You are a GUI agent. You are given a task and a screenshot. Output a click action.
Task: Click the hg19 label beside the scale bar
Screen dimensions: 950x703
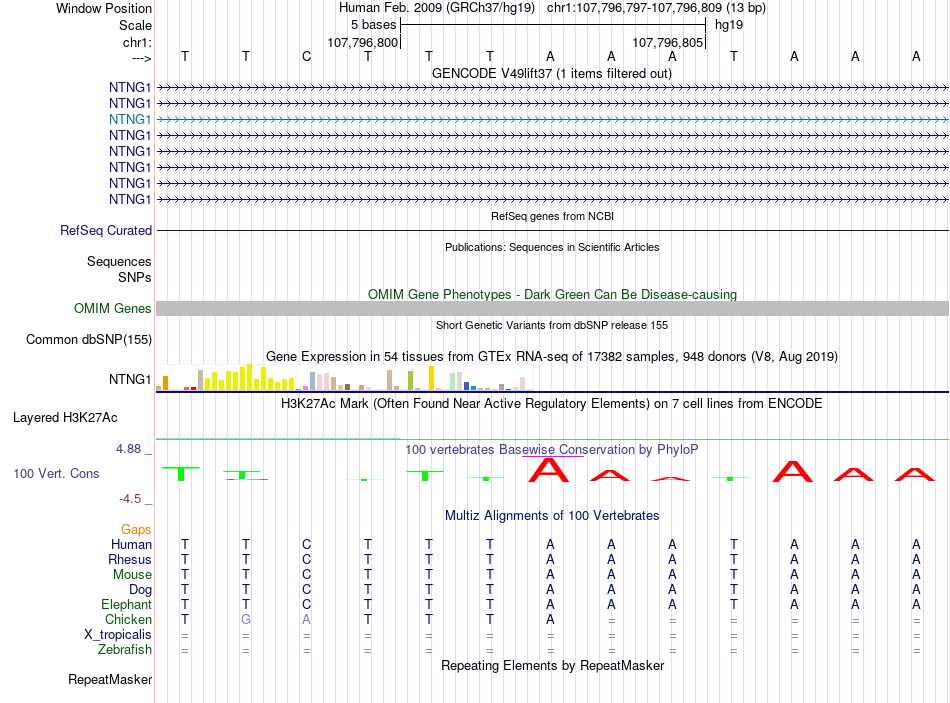[729, 25]
